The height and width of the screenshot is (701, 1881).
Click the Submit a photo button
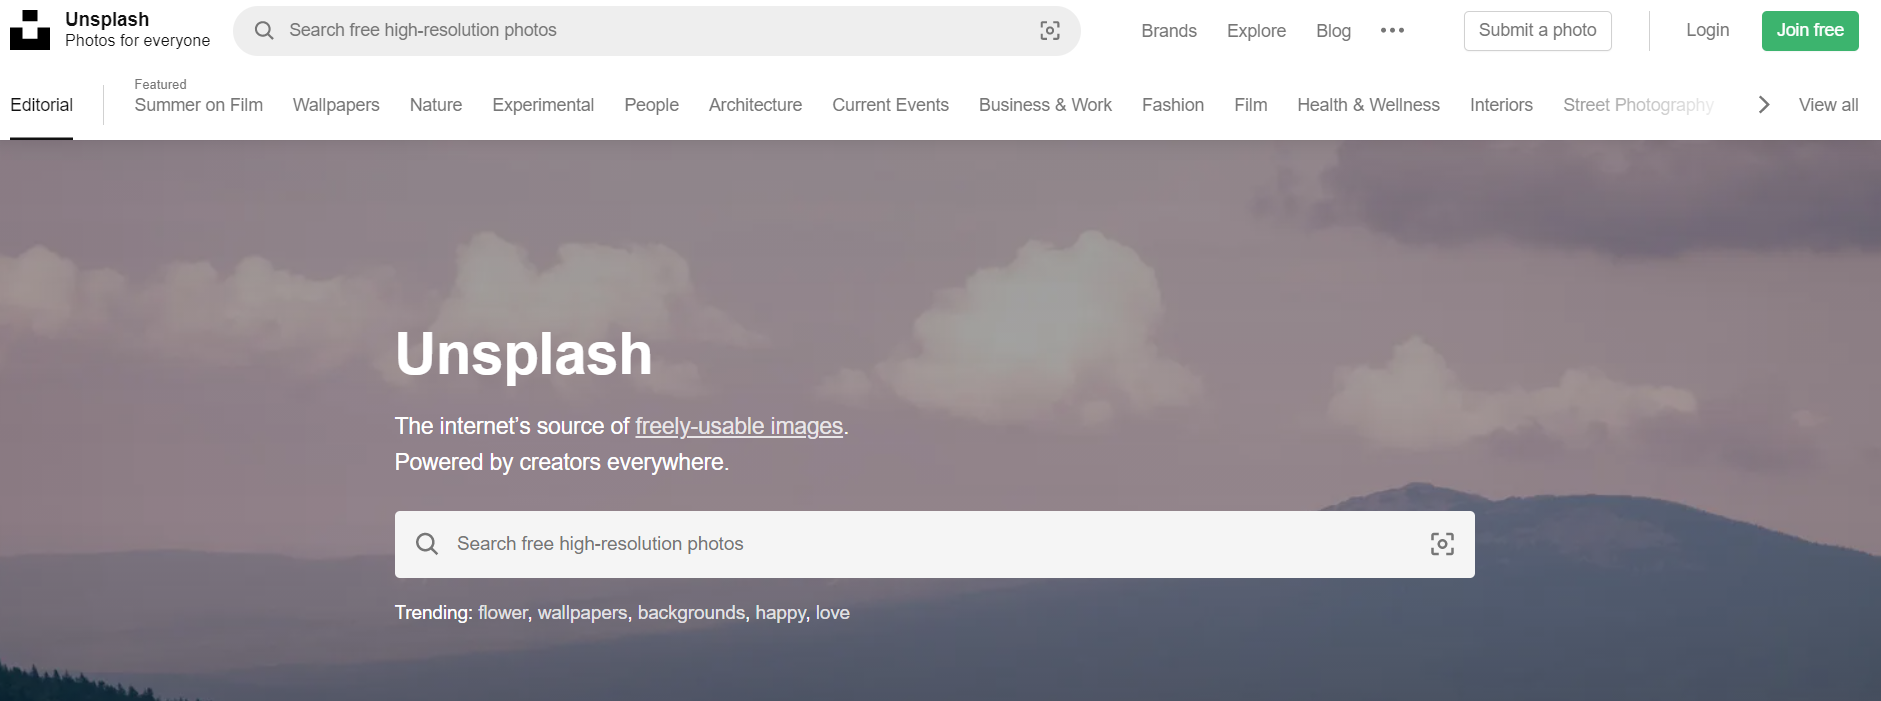tap(1538, 31)
